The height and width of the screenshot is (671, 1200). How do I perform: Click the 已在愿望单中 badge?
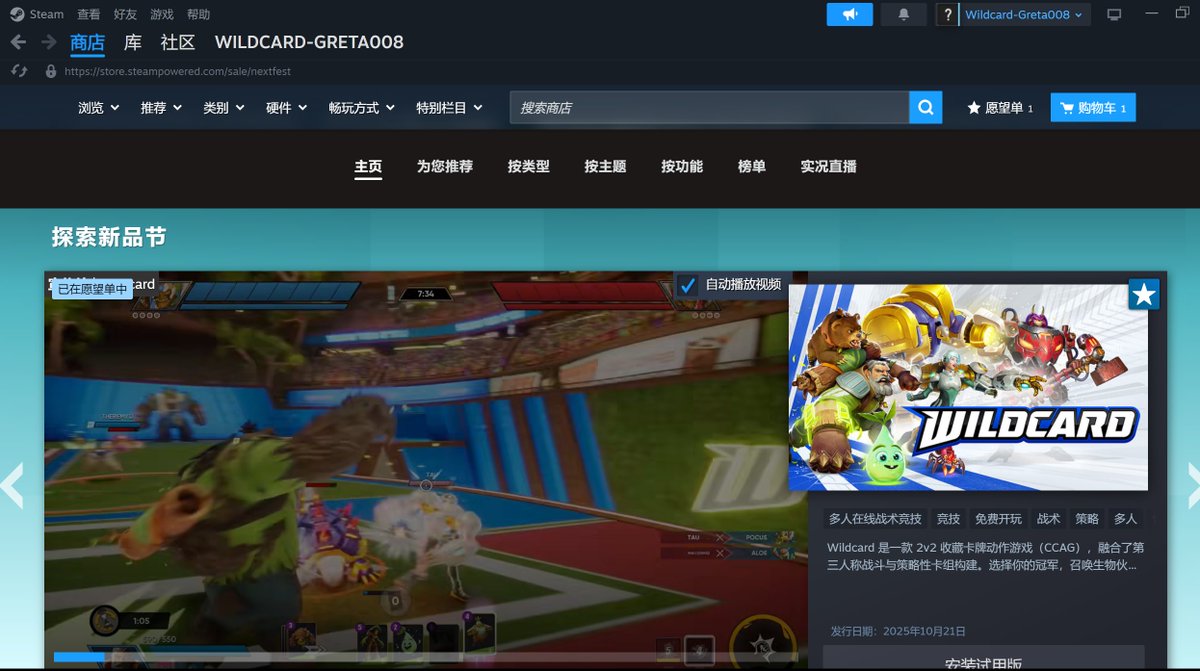(92, 289)
